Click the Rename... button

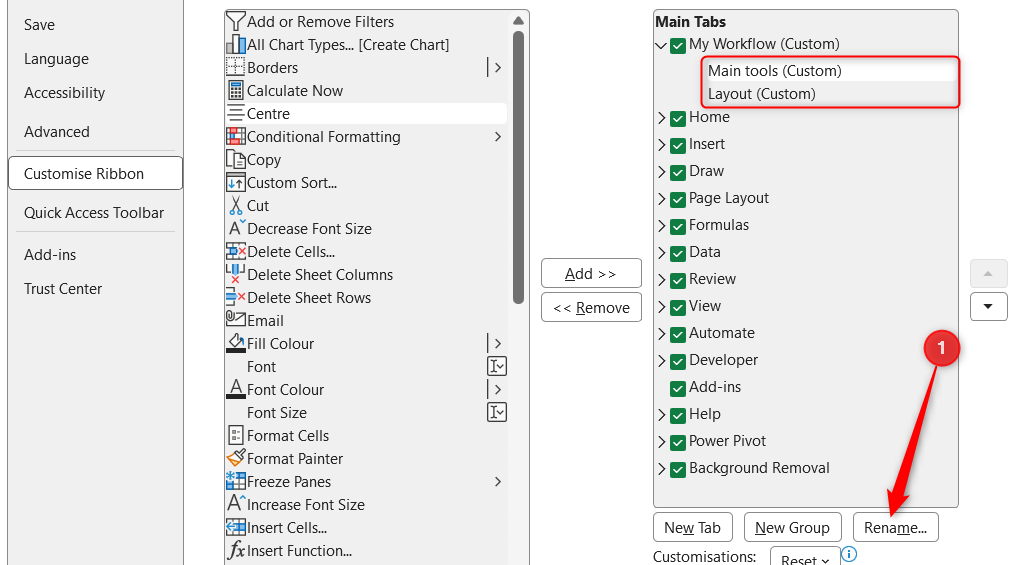coord(895,527)
